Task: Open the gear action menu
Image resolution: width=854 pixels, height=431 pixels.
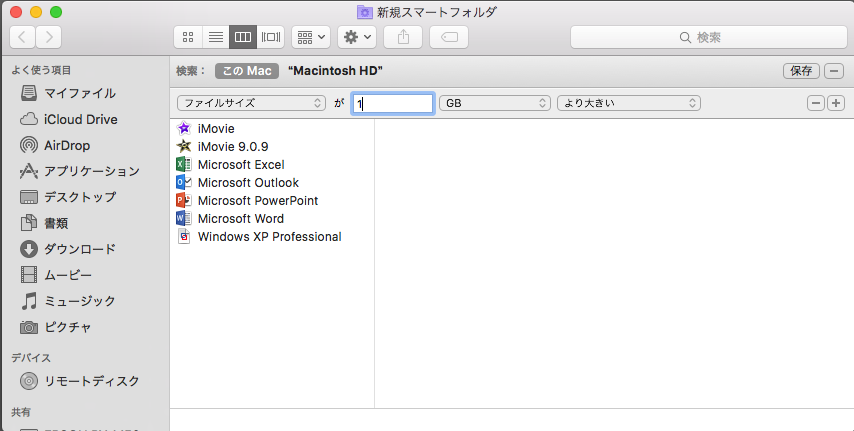Action: tap(357, 37)
